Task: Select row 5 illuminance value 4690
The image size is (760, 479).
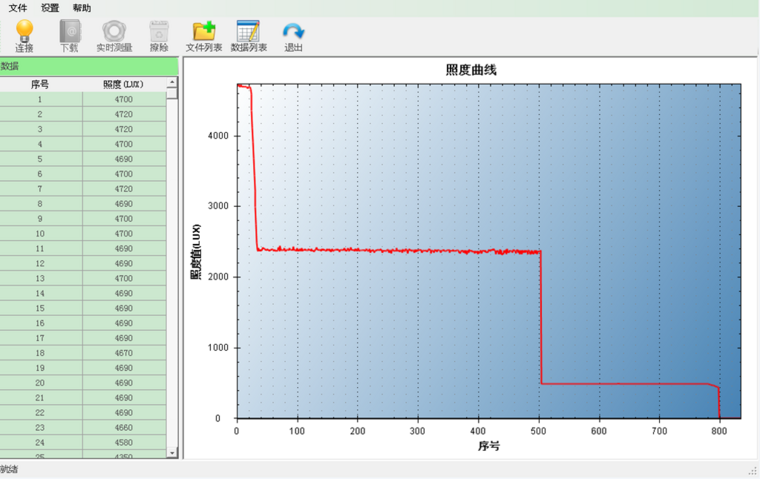Action: (124, 159)
